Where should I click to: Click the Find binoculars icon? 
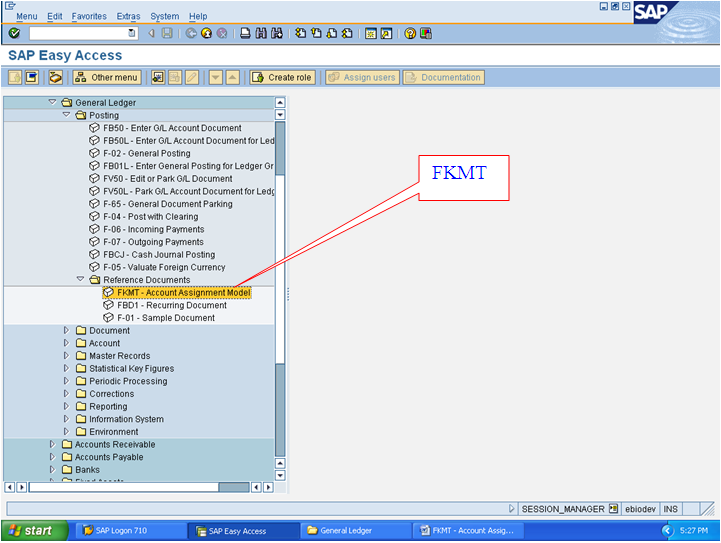[x=261, y=33]
